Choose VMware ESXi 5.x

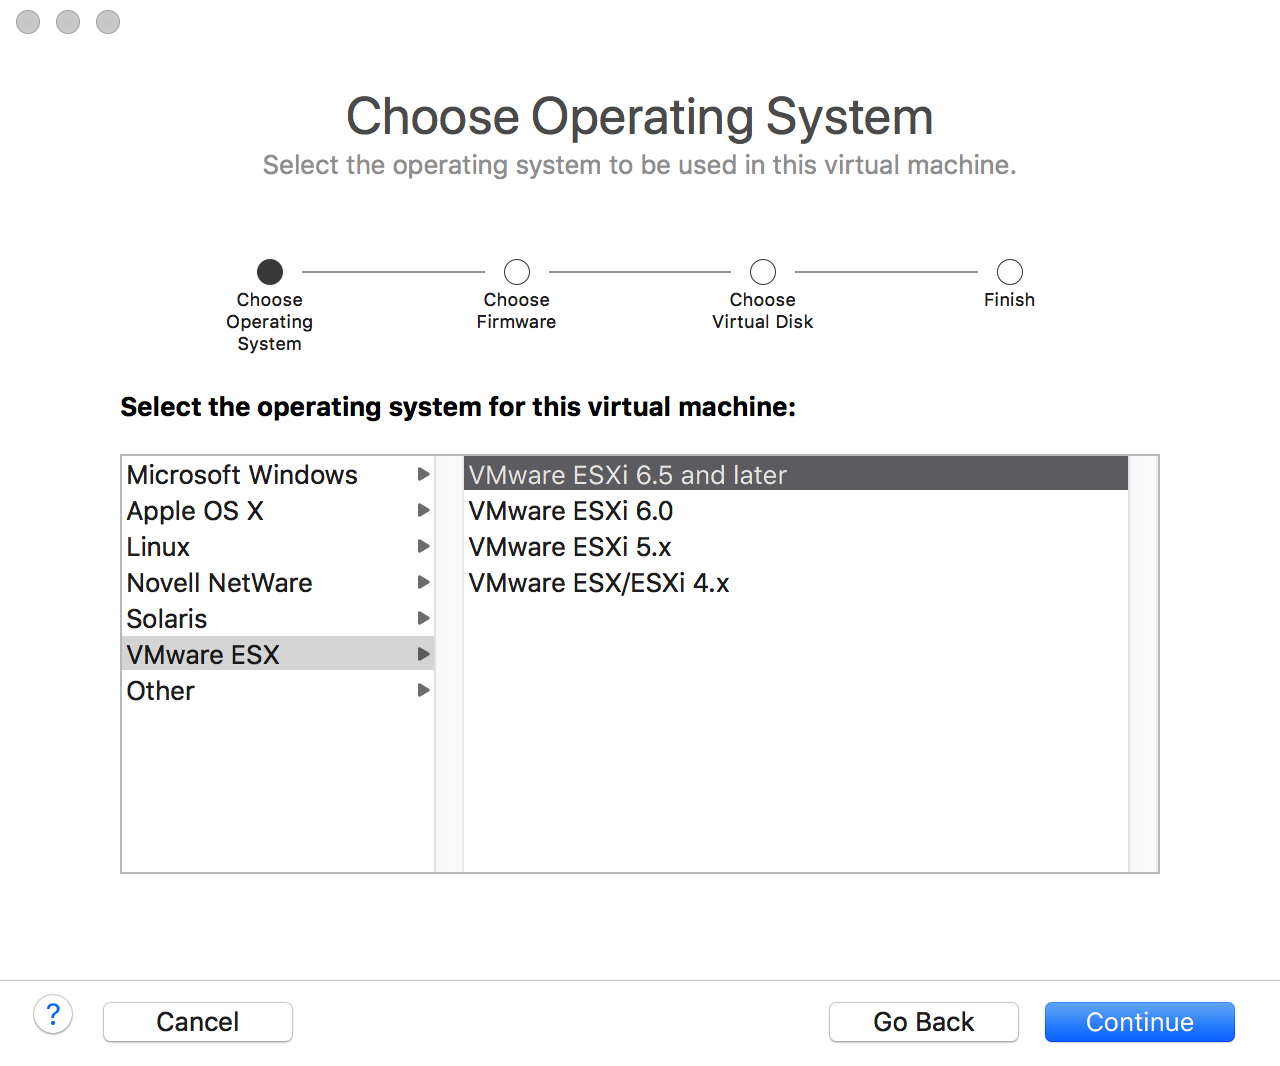(x=570, y=547)
